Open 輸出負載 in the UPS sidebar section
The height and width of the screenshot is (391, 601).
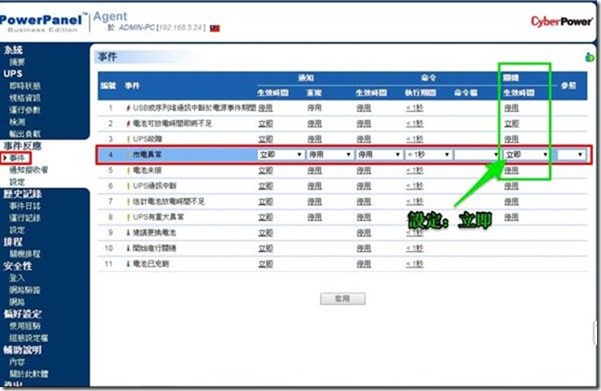tap(25, 134)
